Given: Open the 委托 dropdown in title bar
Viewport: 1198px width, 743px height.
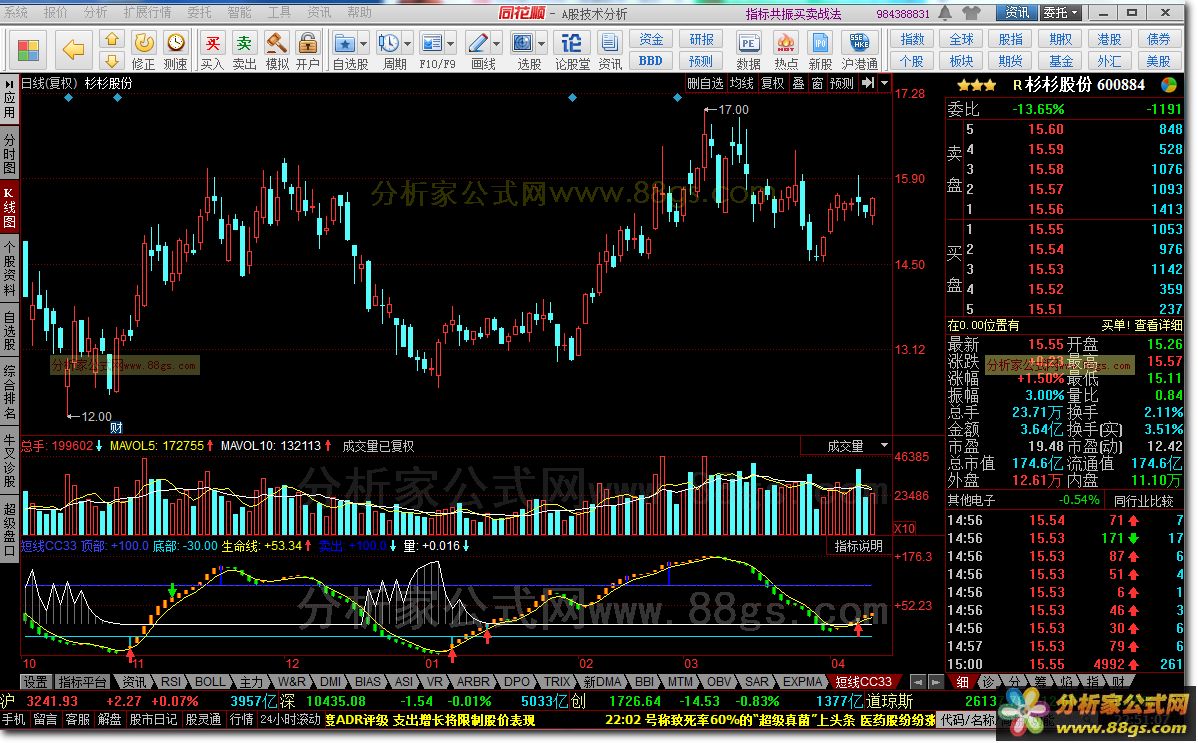Looking at the screenshot, I should point(1061,13).
